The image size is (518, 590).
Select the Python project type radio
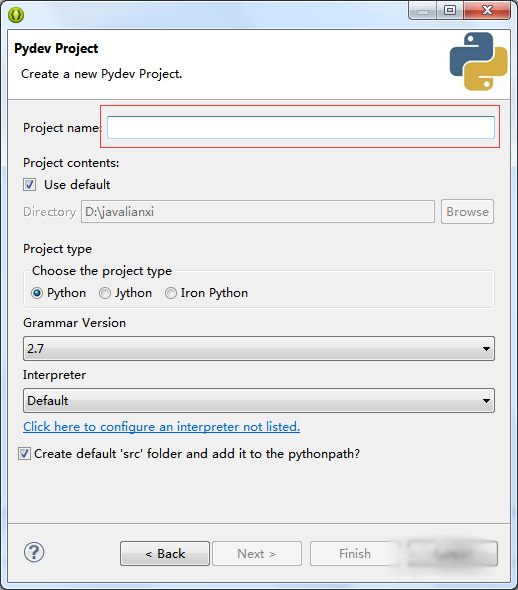point(37,293)
